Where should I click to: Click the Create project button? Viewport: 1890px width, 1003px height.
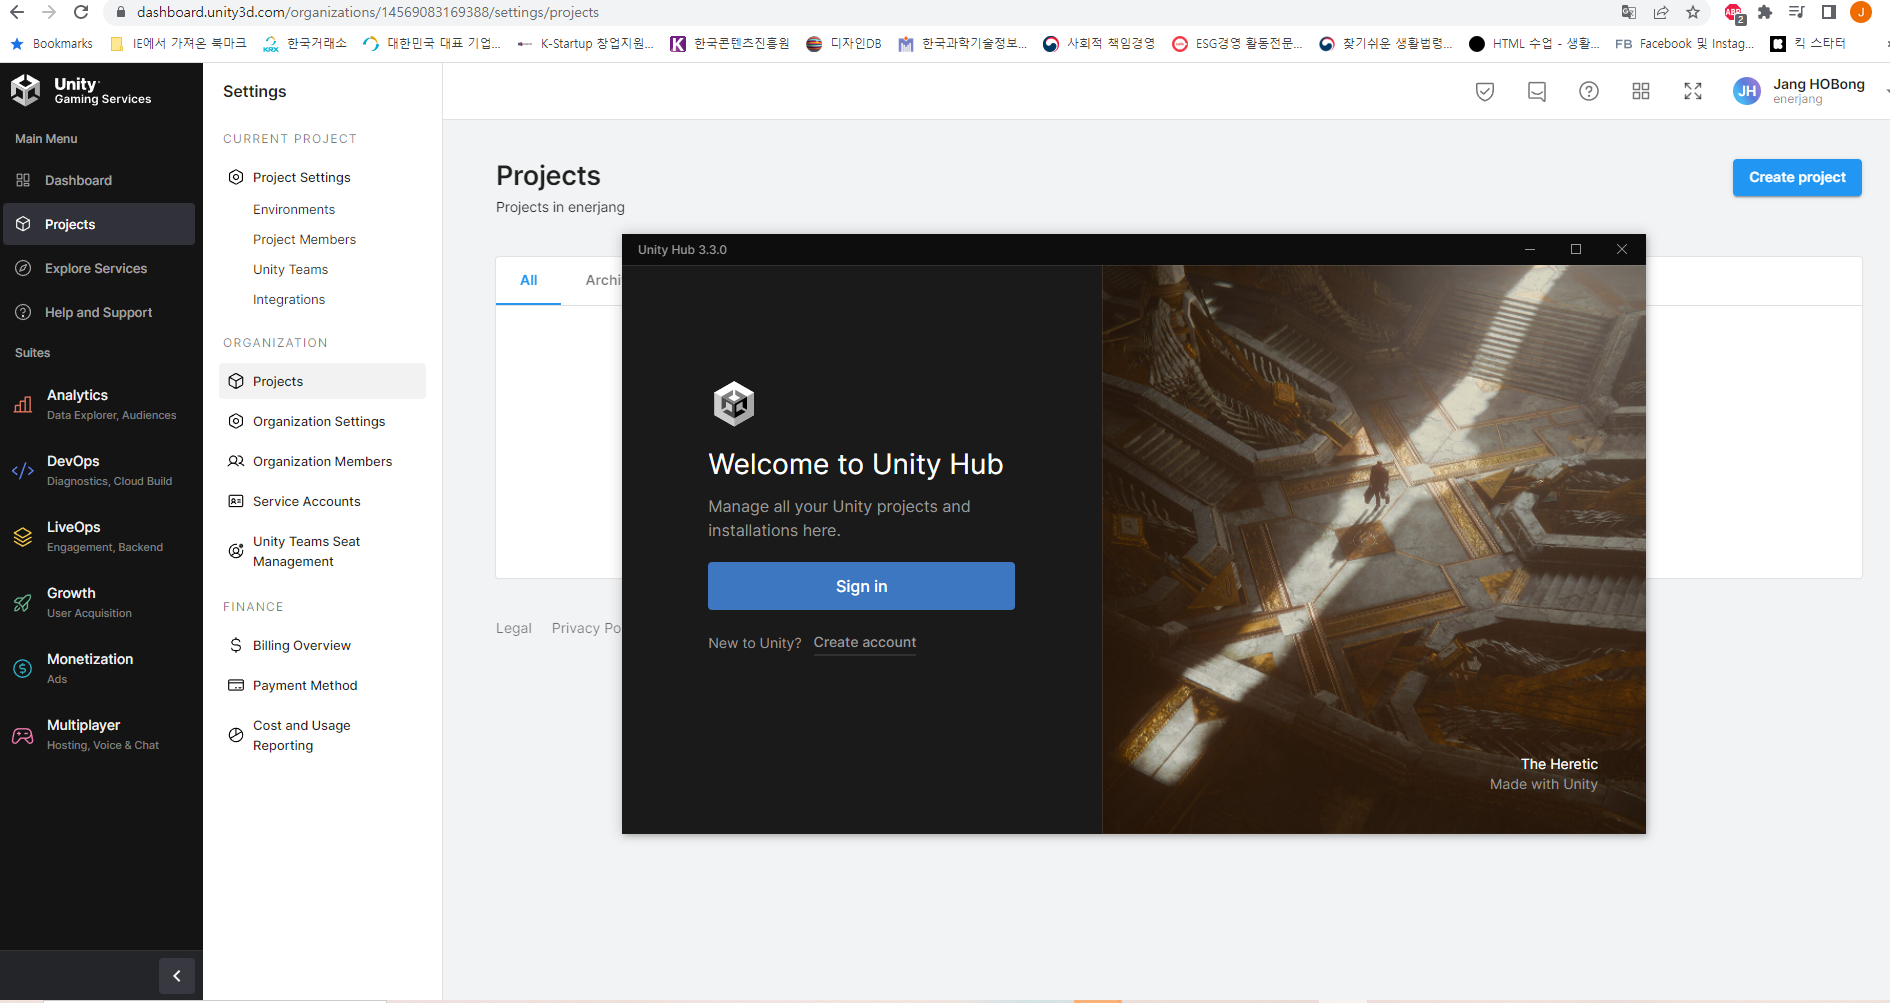coord(1797,177)
